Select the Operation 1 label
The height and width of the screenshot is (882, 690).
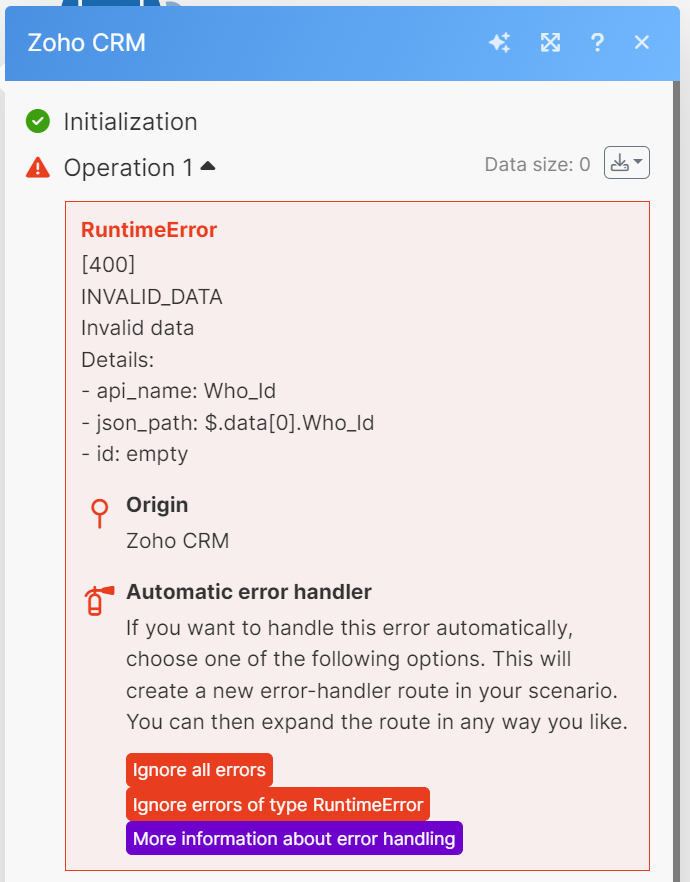(128, 168)
